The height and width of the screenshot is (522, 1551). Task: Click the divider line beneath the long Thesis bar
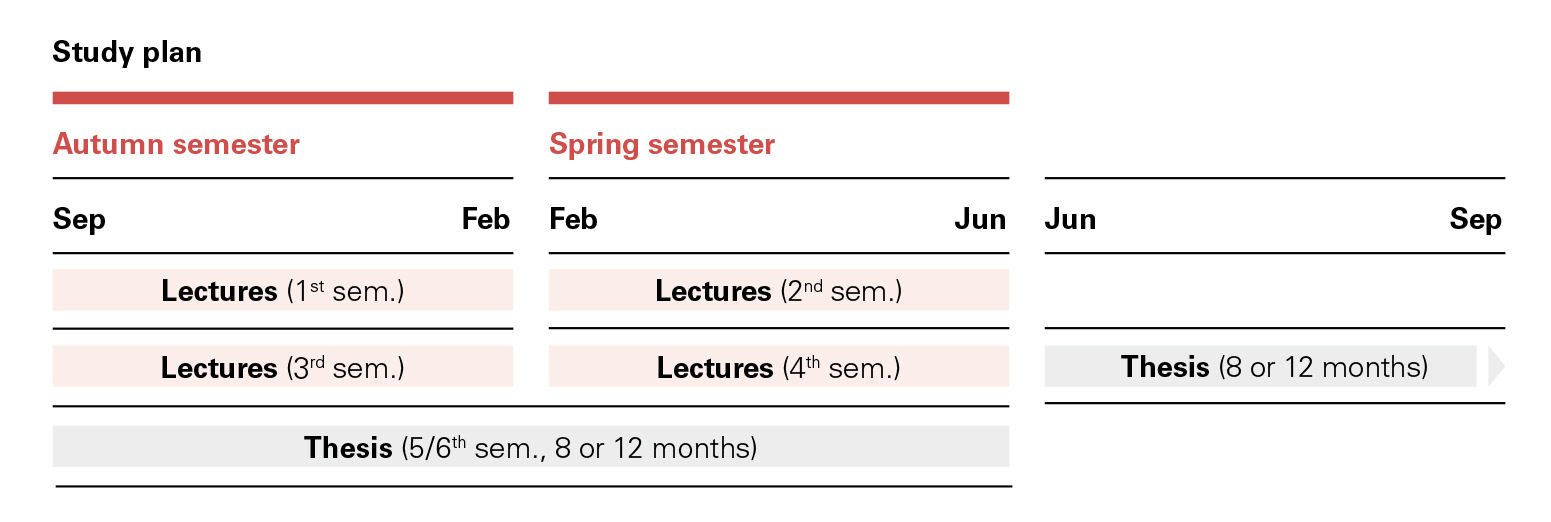coord(533,487)
